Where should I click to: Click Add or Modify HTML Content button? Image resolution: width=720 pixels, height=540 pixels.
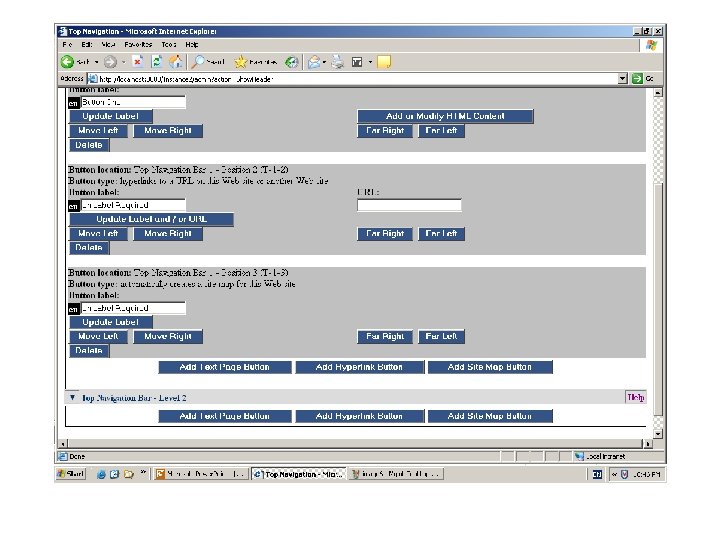point(445,116)
